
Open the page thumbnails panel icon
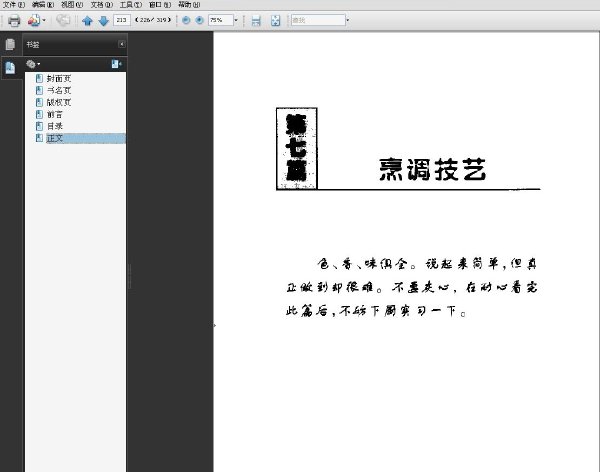(10, 44)
